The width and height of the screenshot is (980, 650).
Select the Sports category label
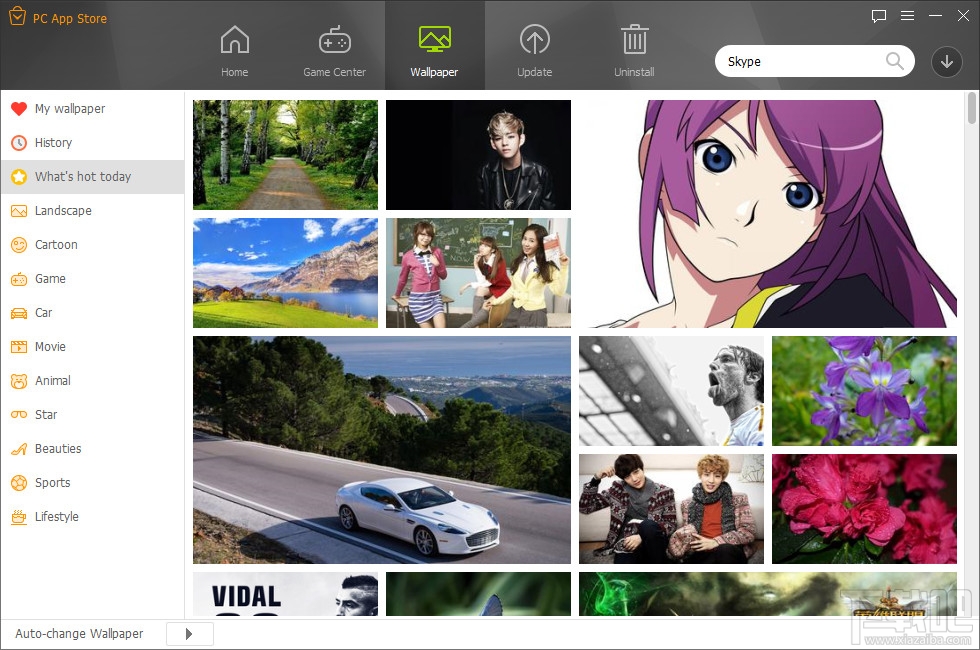point(52,482)
